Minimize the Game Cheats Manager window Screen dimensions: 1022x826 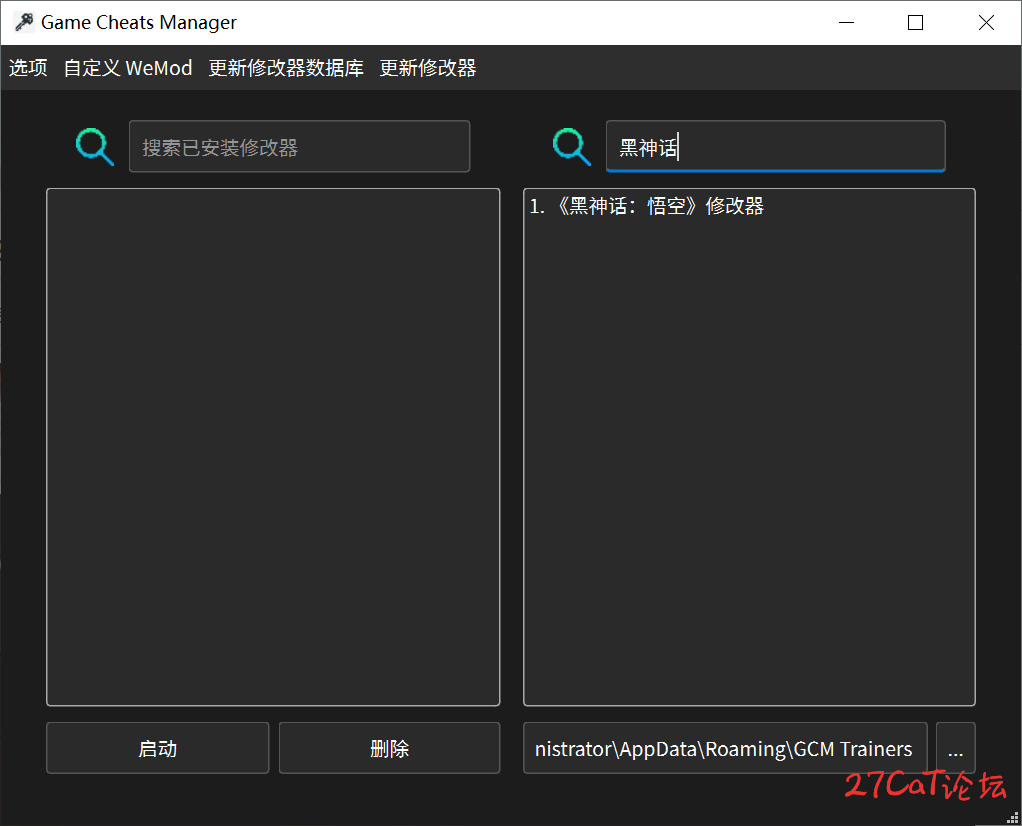[x=847, y=23]
